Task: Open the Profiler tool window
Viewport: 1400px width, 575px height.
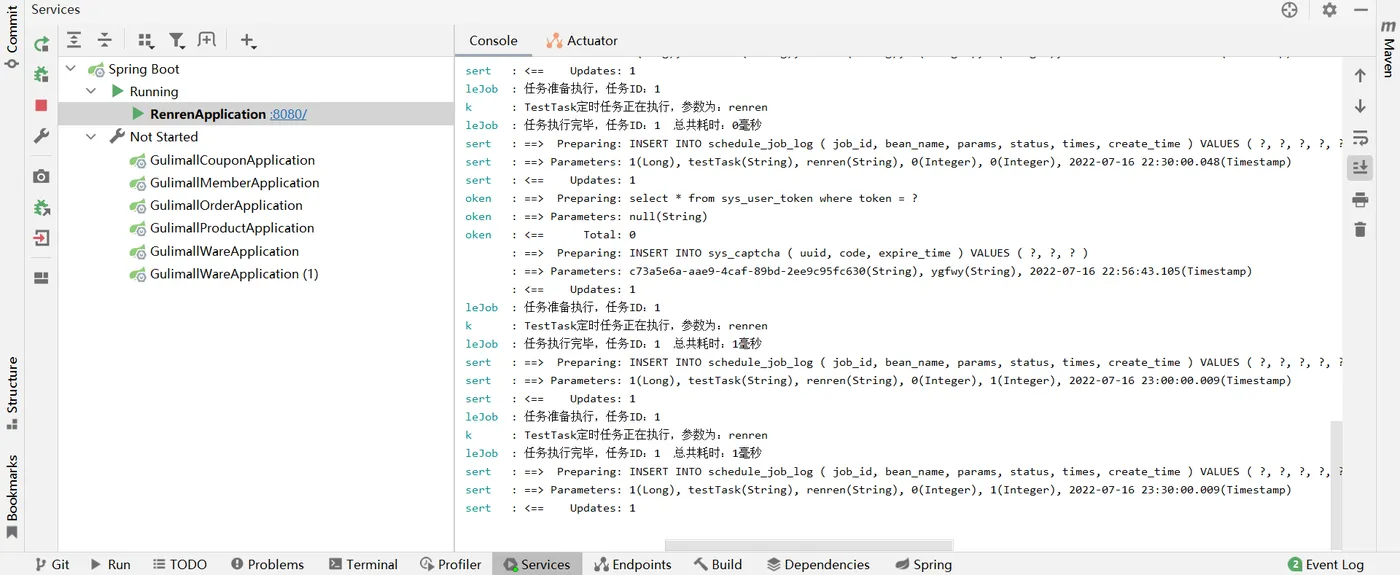Action: [451, 564]
